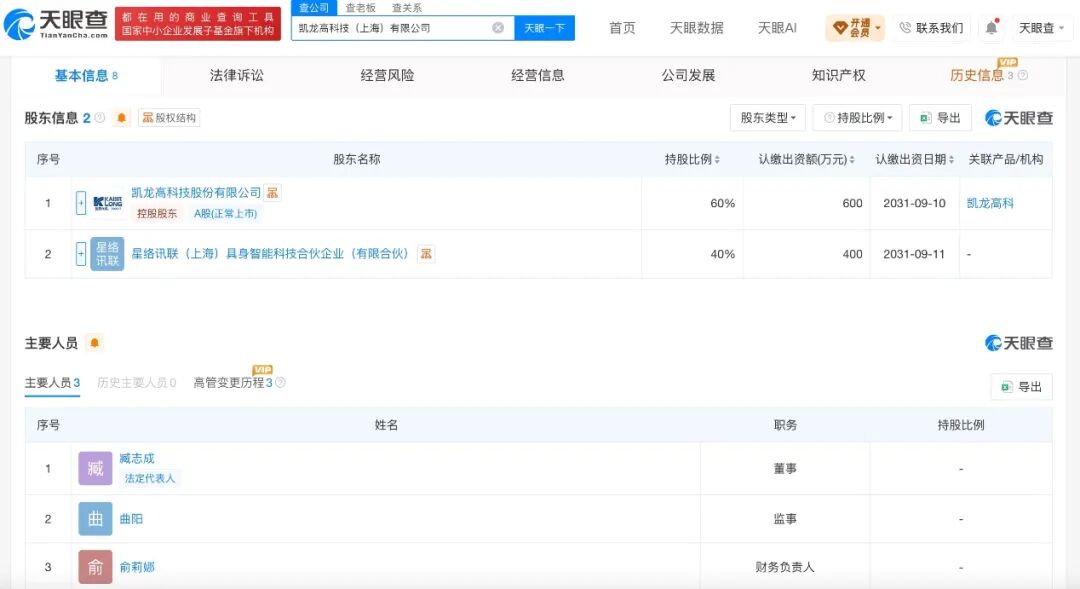
Task: Click the company name search input field
Action: pos(393,28)
